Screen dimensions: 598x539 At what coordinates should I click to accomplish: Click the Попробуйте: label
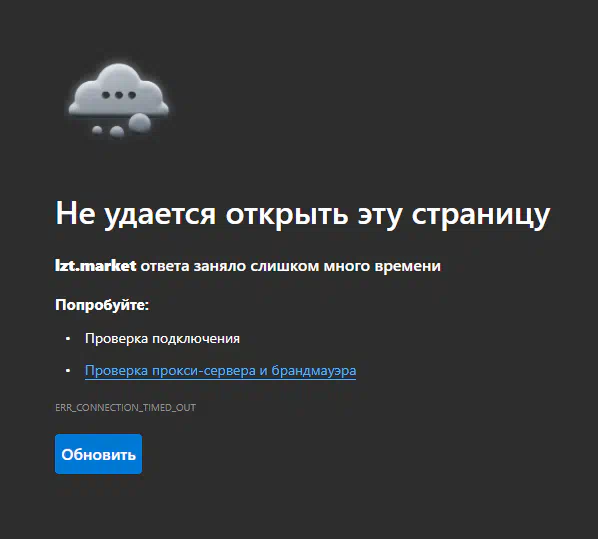click(x=102, y=305)
